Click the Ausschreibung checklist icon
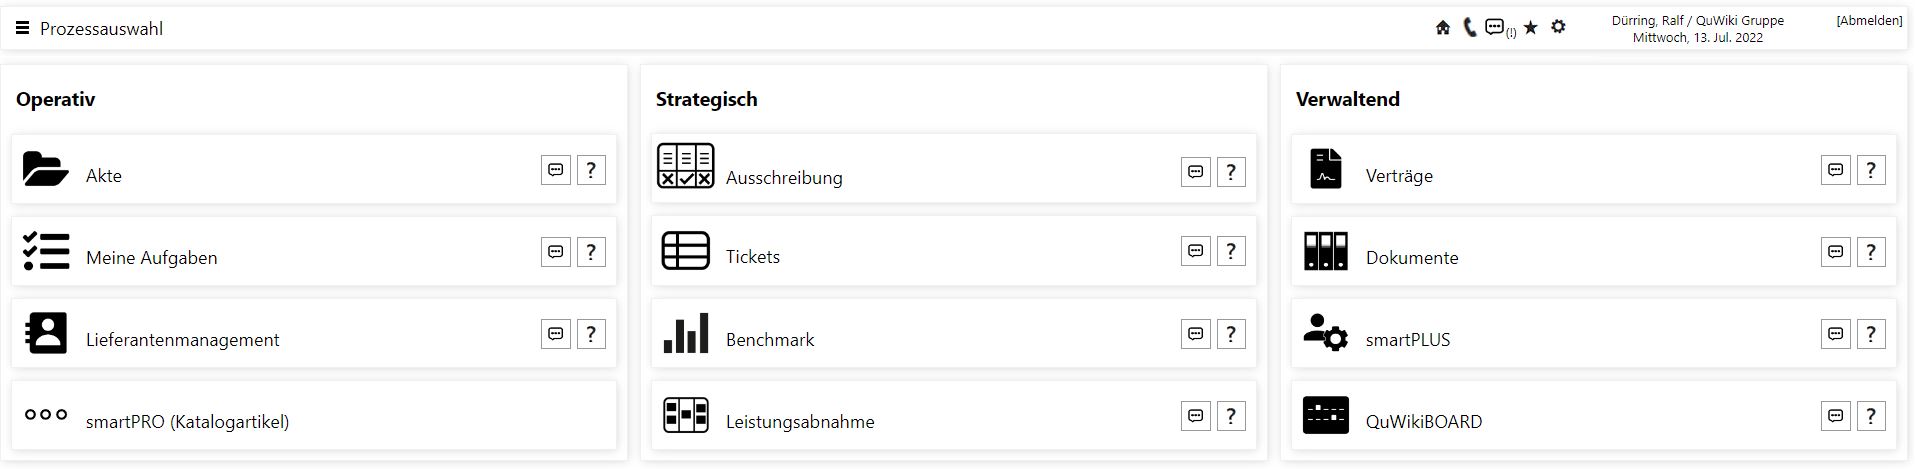The height and width of the screenshot is (469, 1916). 686,166
